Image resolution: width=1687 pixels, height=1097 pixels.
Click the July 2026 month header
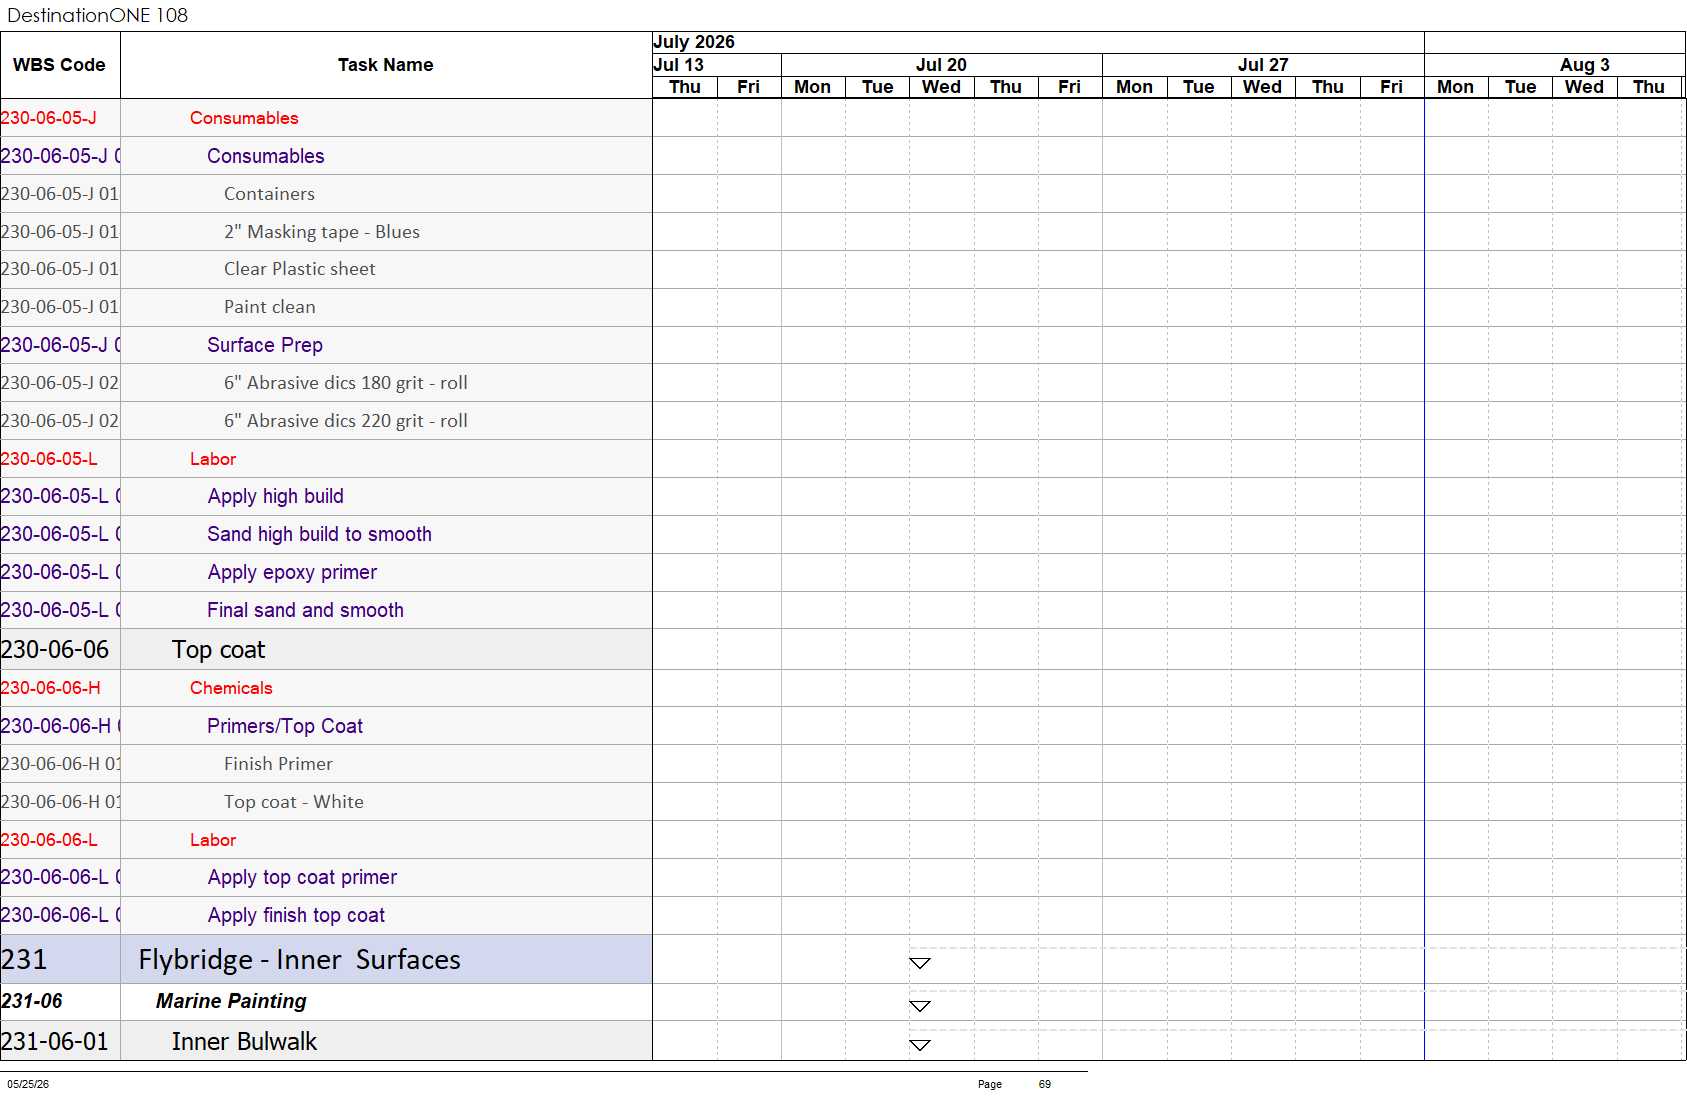click(694, 42)
